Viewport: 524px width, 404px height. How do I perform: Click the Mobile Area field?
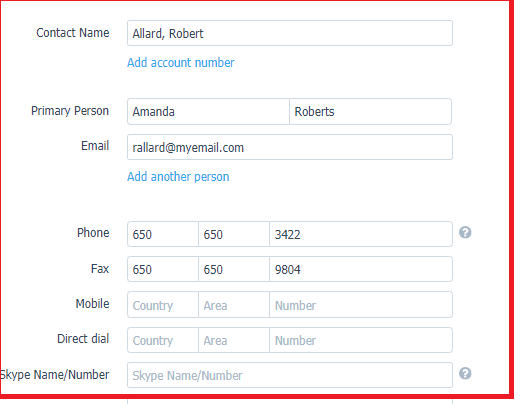pos(234,305)
